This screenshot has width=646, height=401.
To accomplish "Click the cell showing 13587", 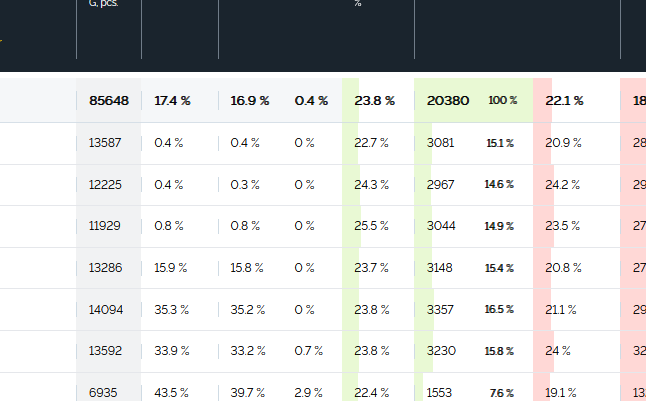I will 105,143.
